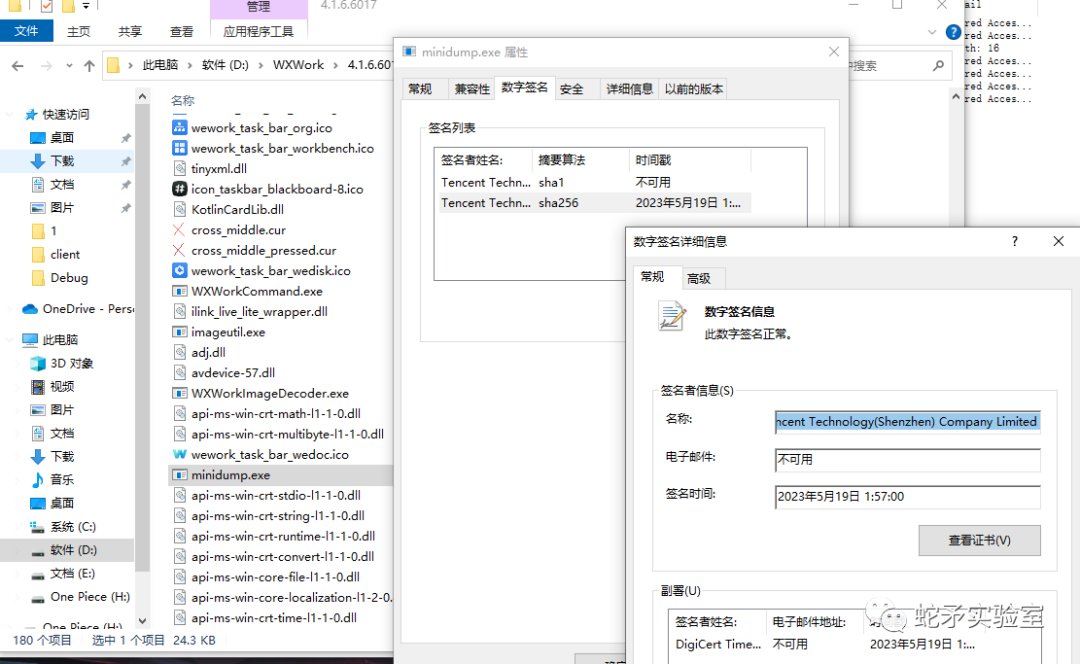Click the adj.dll file icon
The height and width of the screenshot is (664, 1080).
(x=179, y=353)
